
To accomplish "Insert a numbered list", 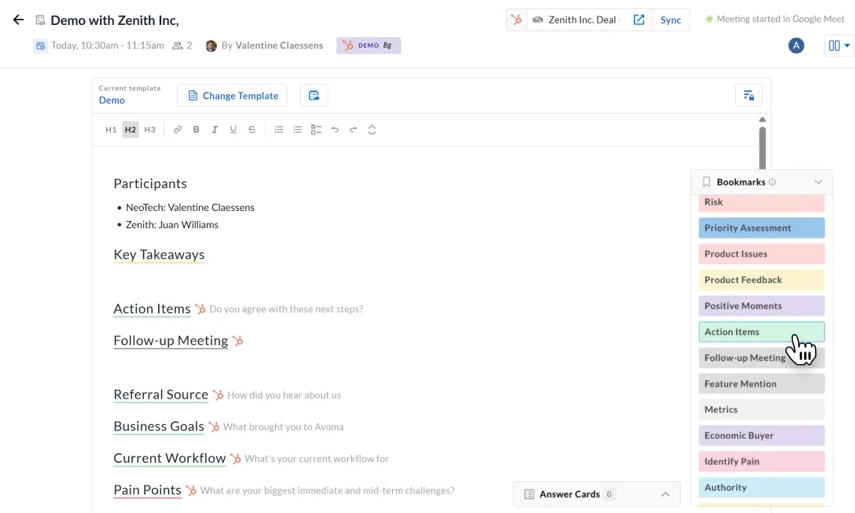I will [x=279, y=129].
